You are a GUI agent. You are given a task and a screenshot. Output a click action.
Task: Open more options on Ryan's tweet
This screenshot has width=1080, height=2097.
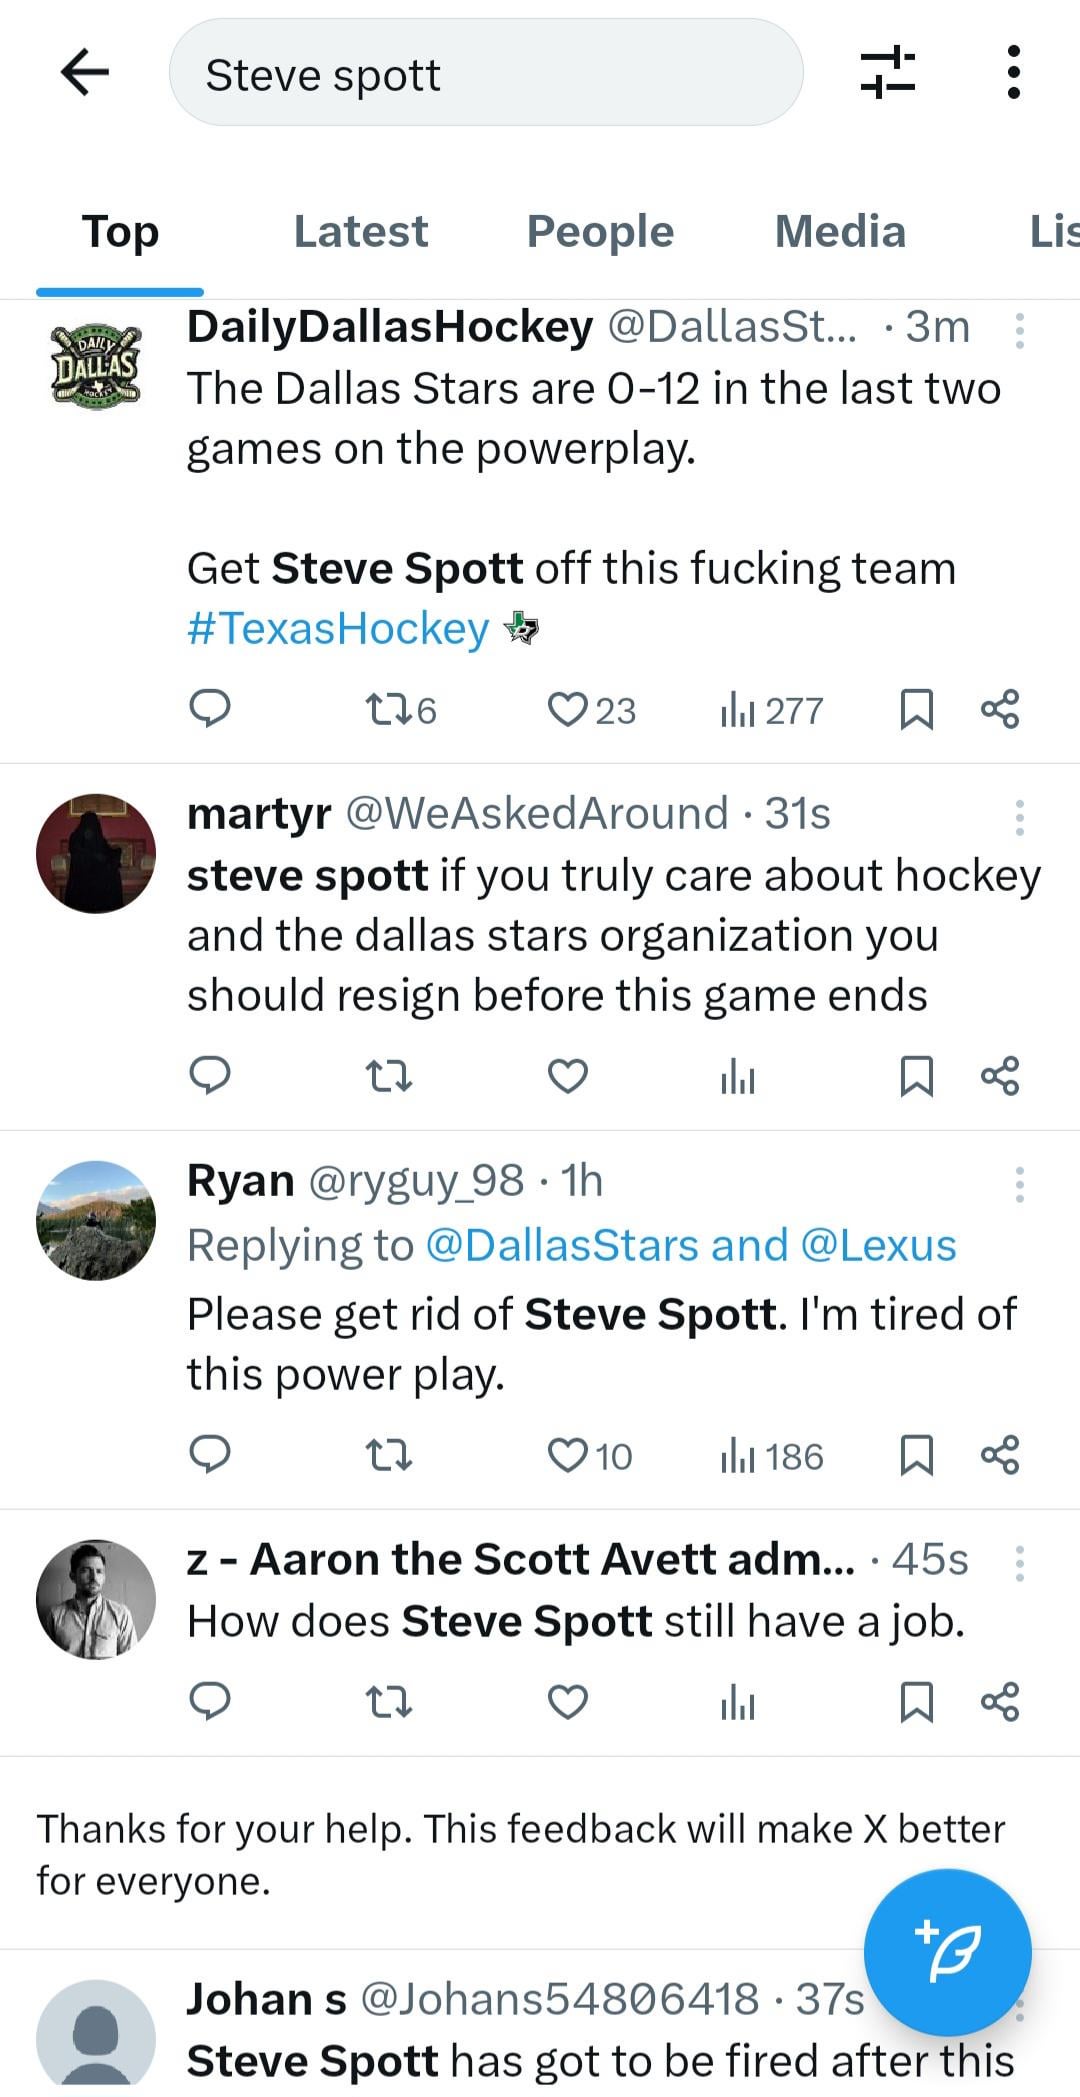click(1019, 1184)
